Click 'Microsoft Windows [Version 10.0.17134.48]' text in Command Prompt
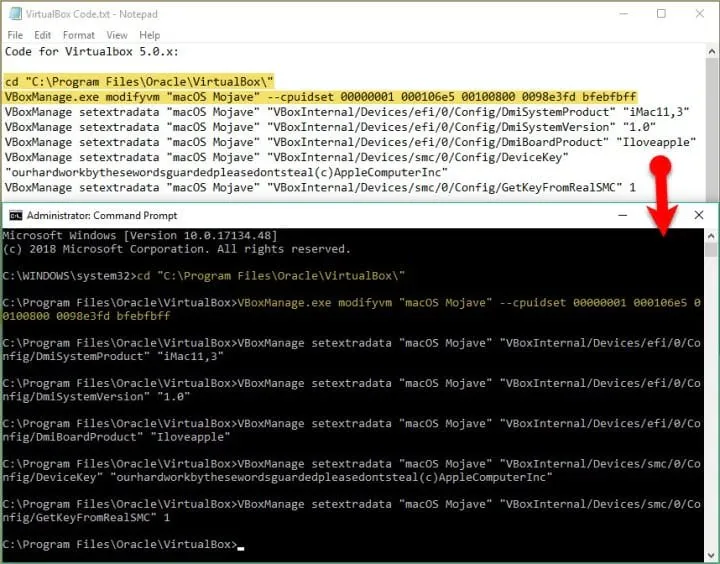Image resolution: width=720 pixels, height=564 pixels. 140,236
